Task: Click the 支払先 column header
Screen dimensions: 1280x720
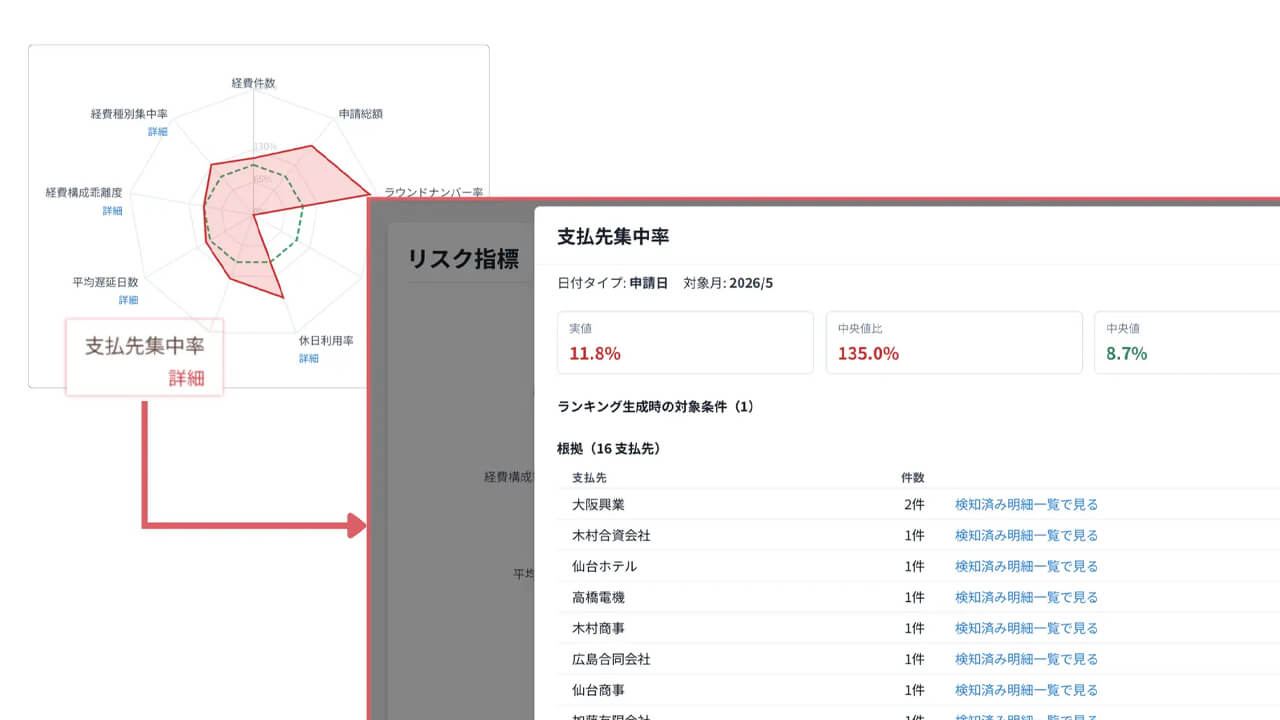Action: point(590,478)
